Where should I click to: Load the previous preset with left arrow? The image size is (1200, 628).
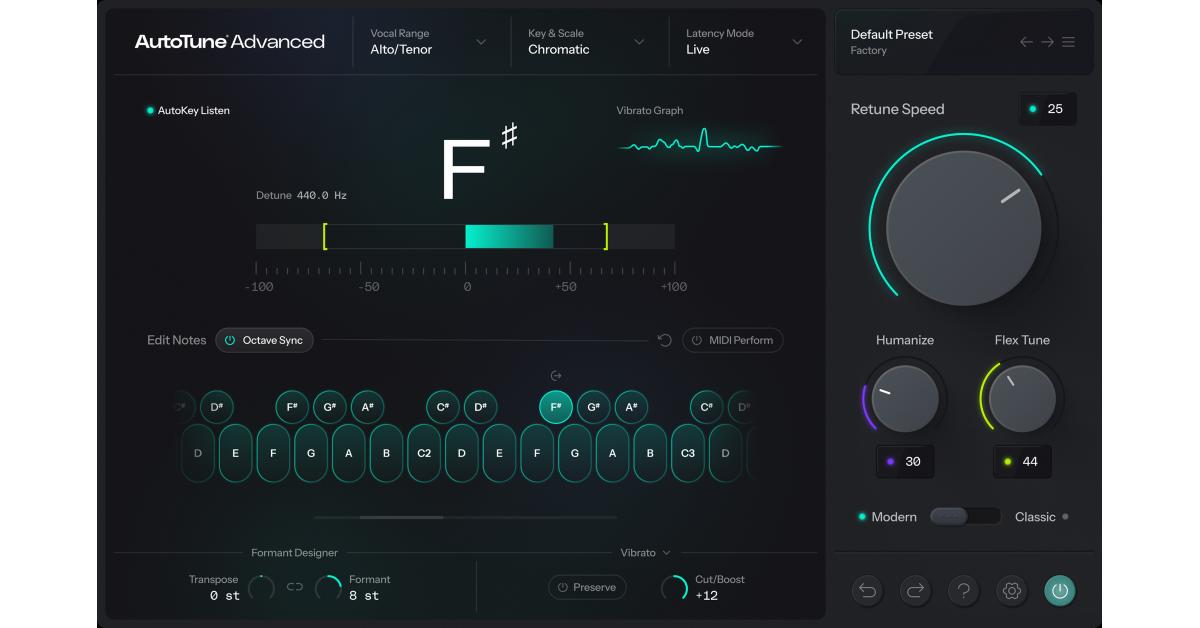click(1026, 42)
